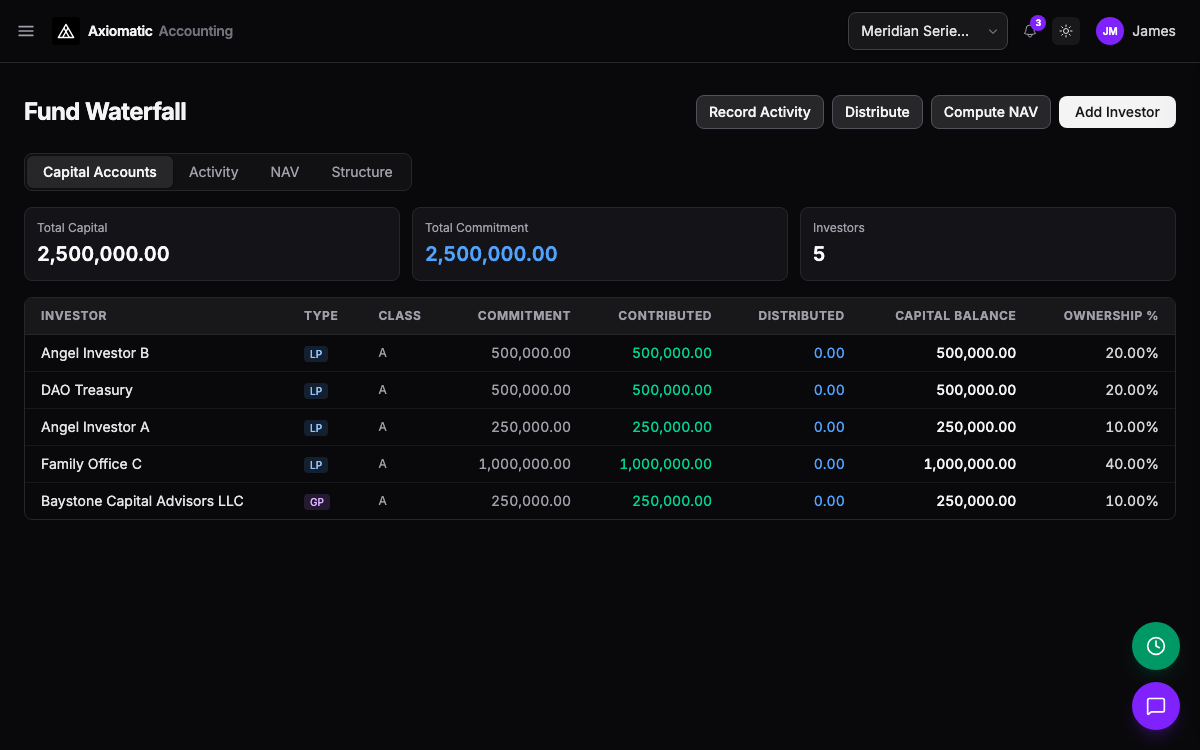This screenshot has height=750, width=1200.
Task: Select Baystone Capital Advisors LLC row name
Action: (142, 501)
